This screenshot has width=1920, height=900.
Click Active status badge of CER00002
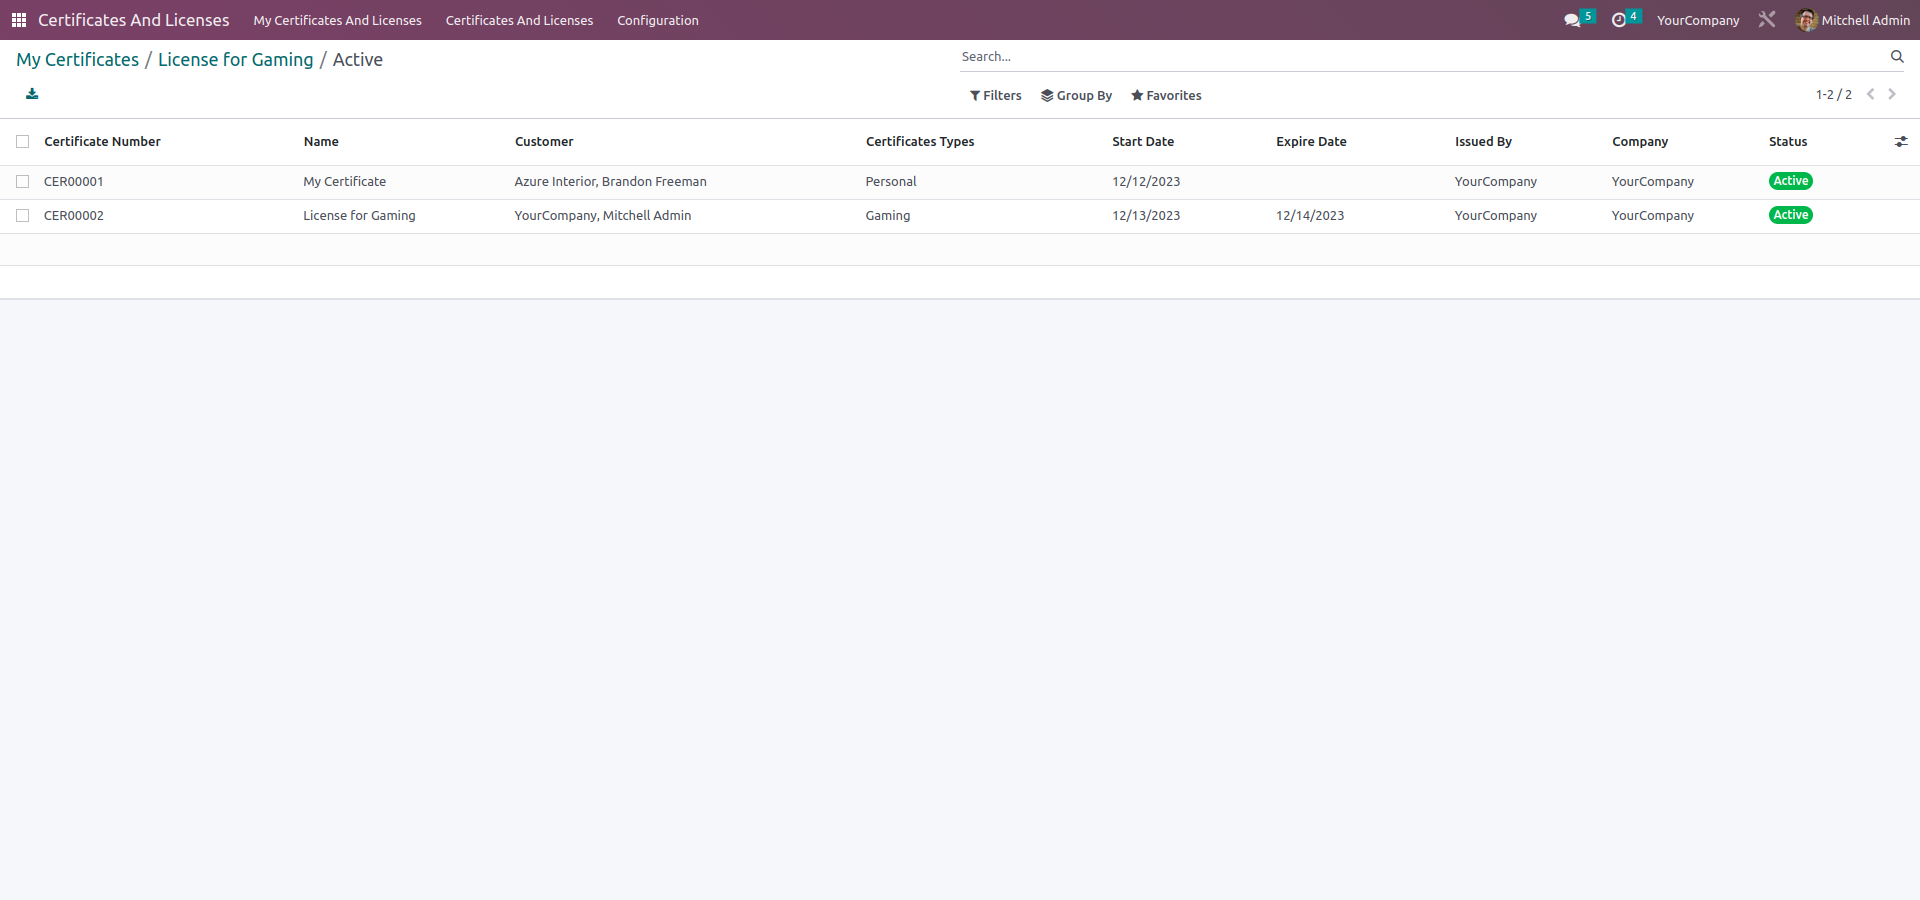pos(1791,215)
